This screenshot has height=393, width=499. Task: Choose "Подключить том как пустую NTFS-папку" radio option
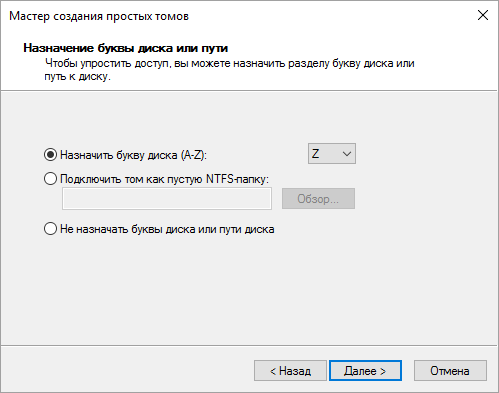(x=50, y=179)
